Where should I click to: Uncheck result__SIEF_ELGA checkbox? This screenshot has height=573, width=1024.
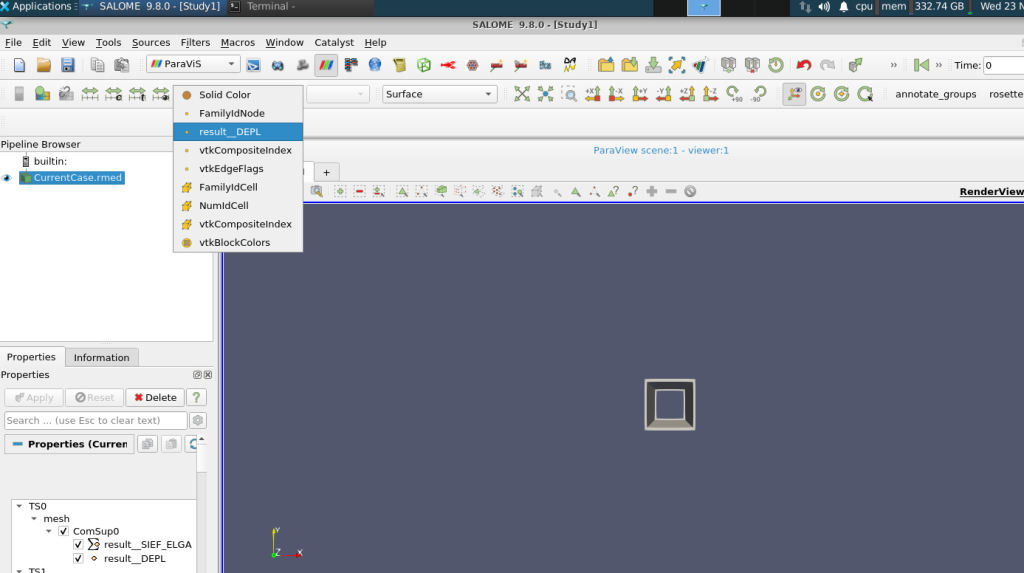[x=78, y=544]
